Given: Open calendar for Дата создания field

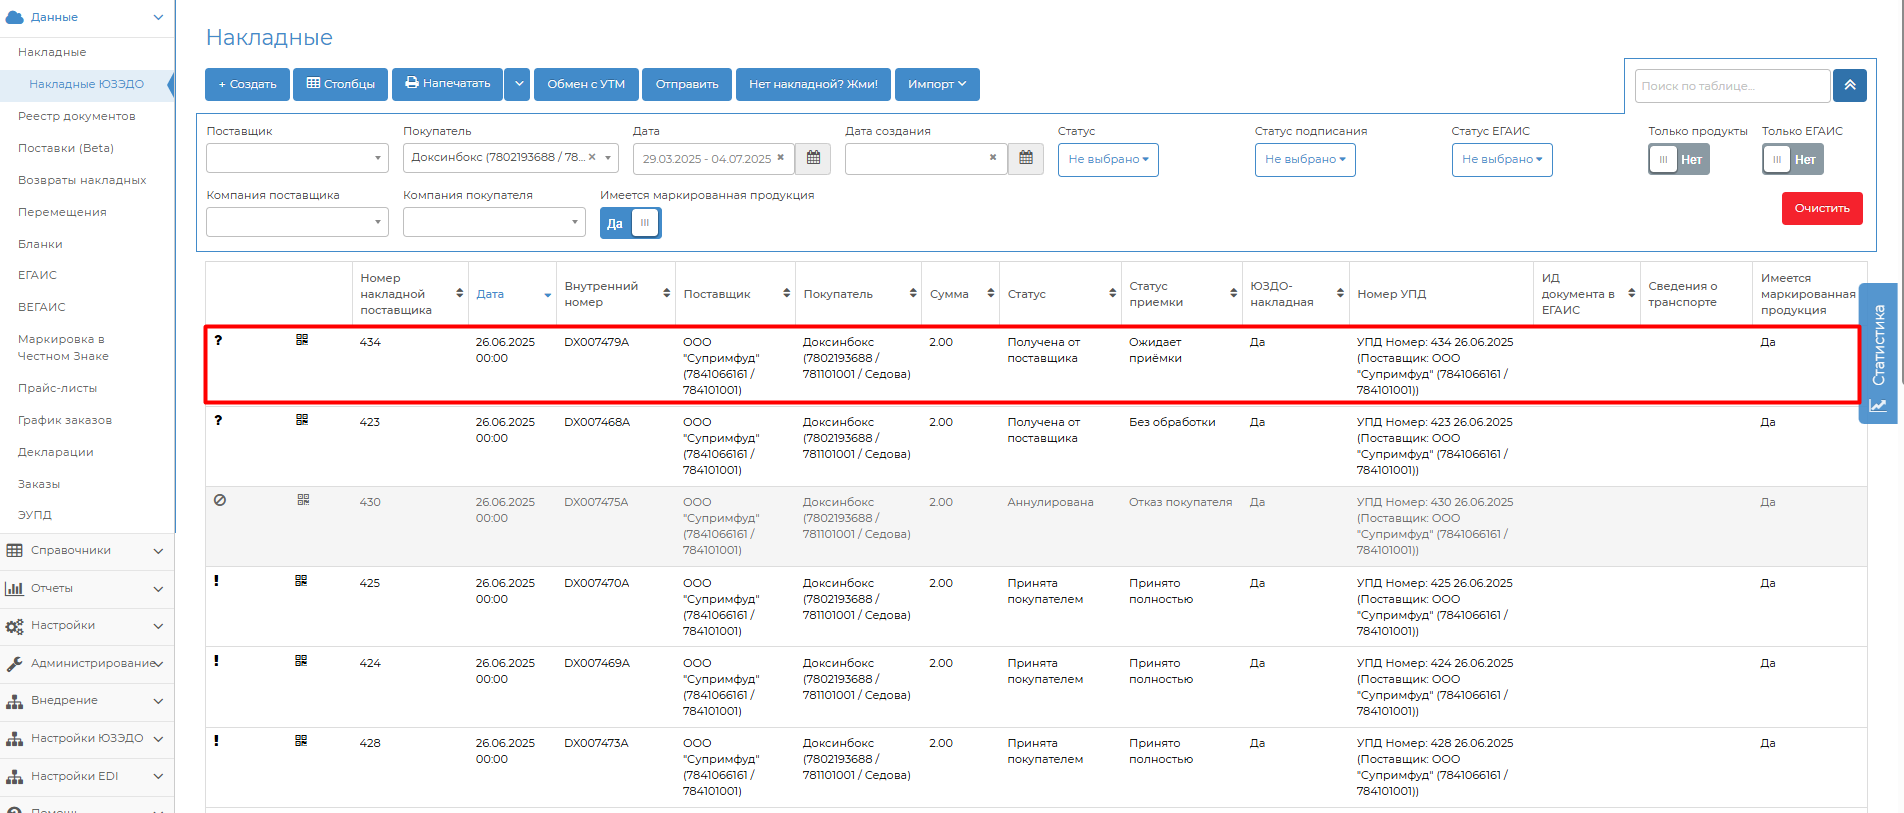Looking at the screenshot, I should coord(1025,159).
